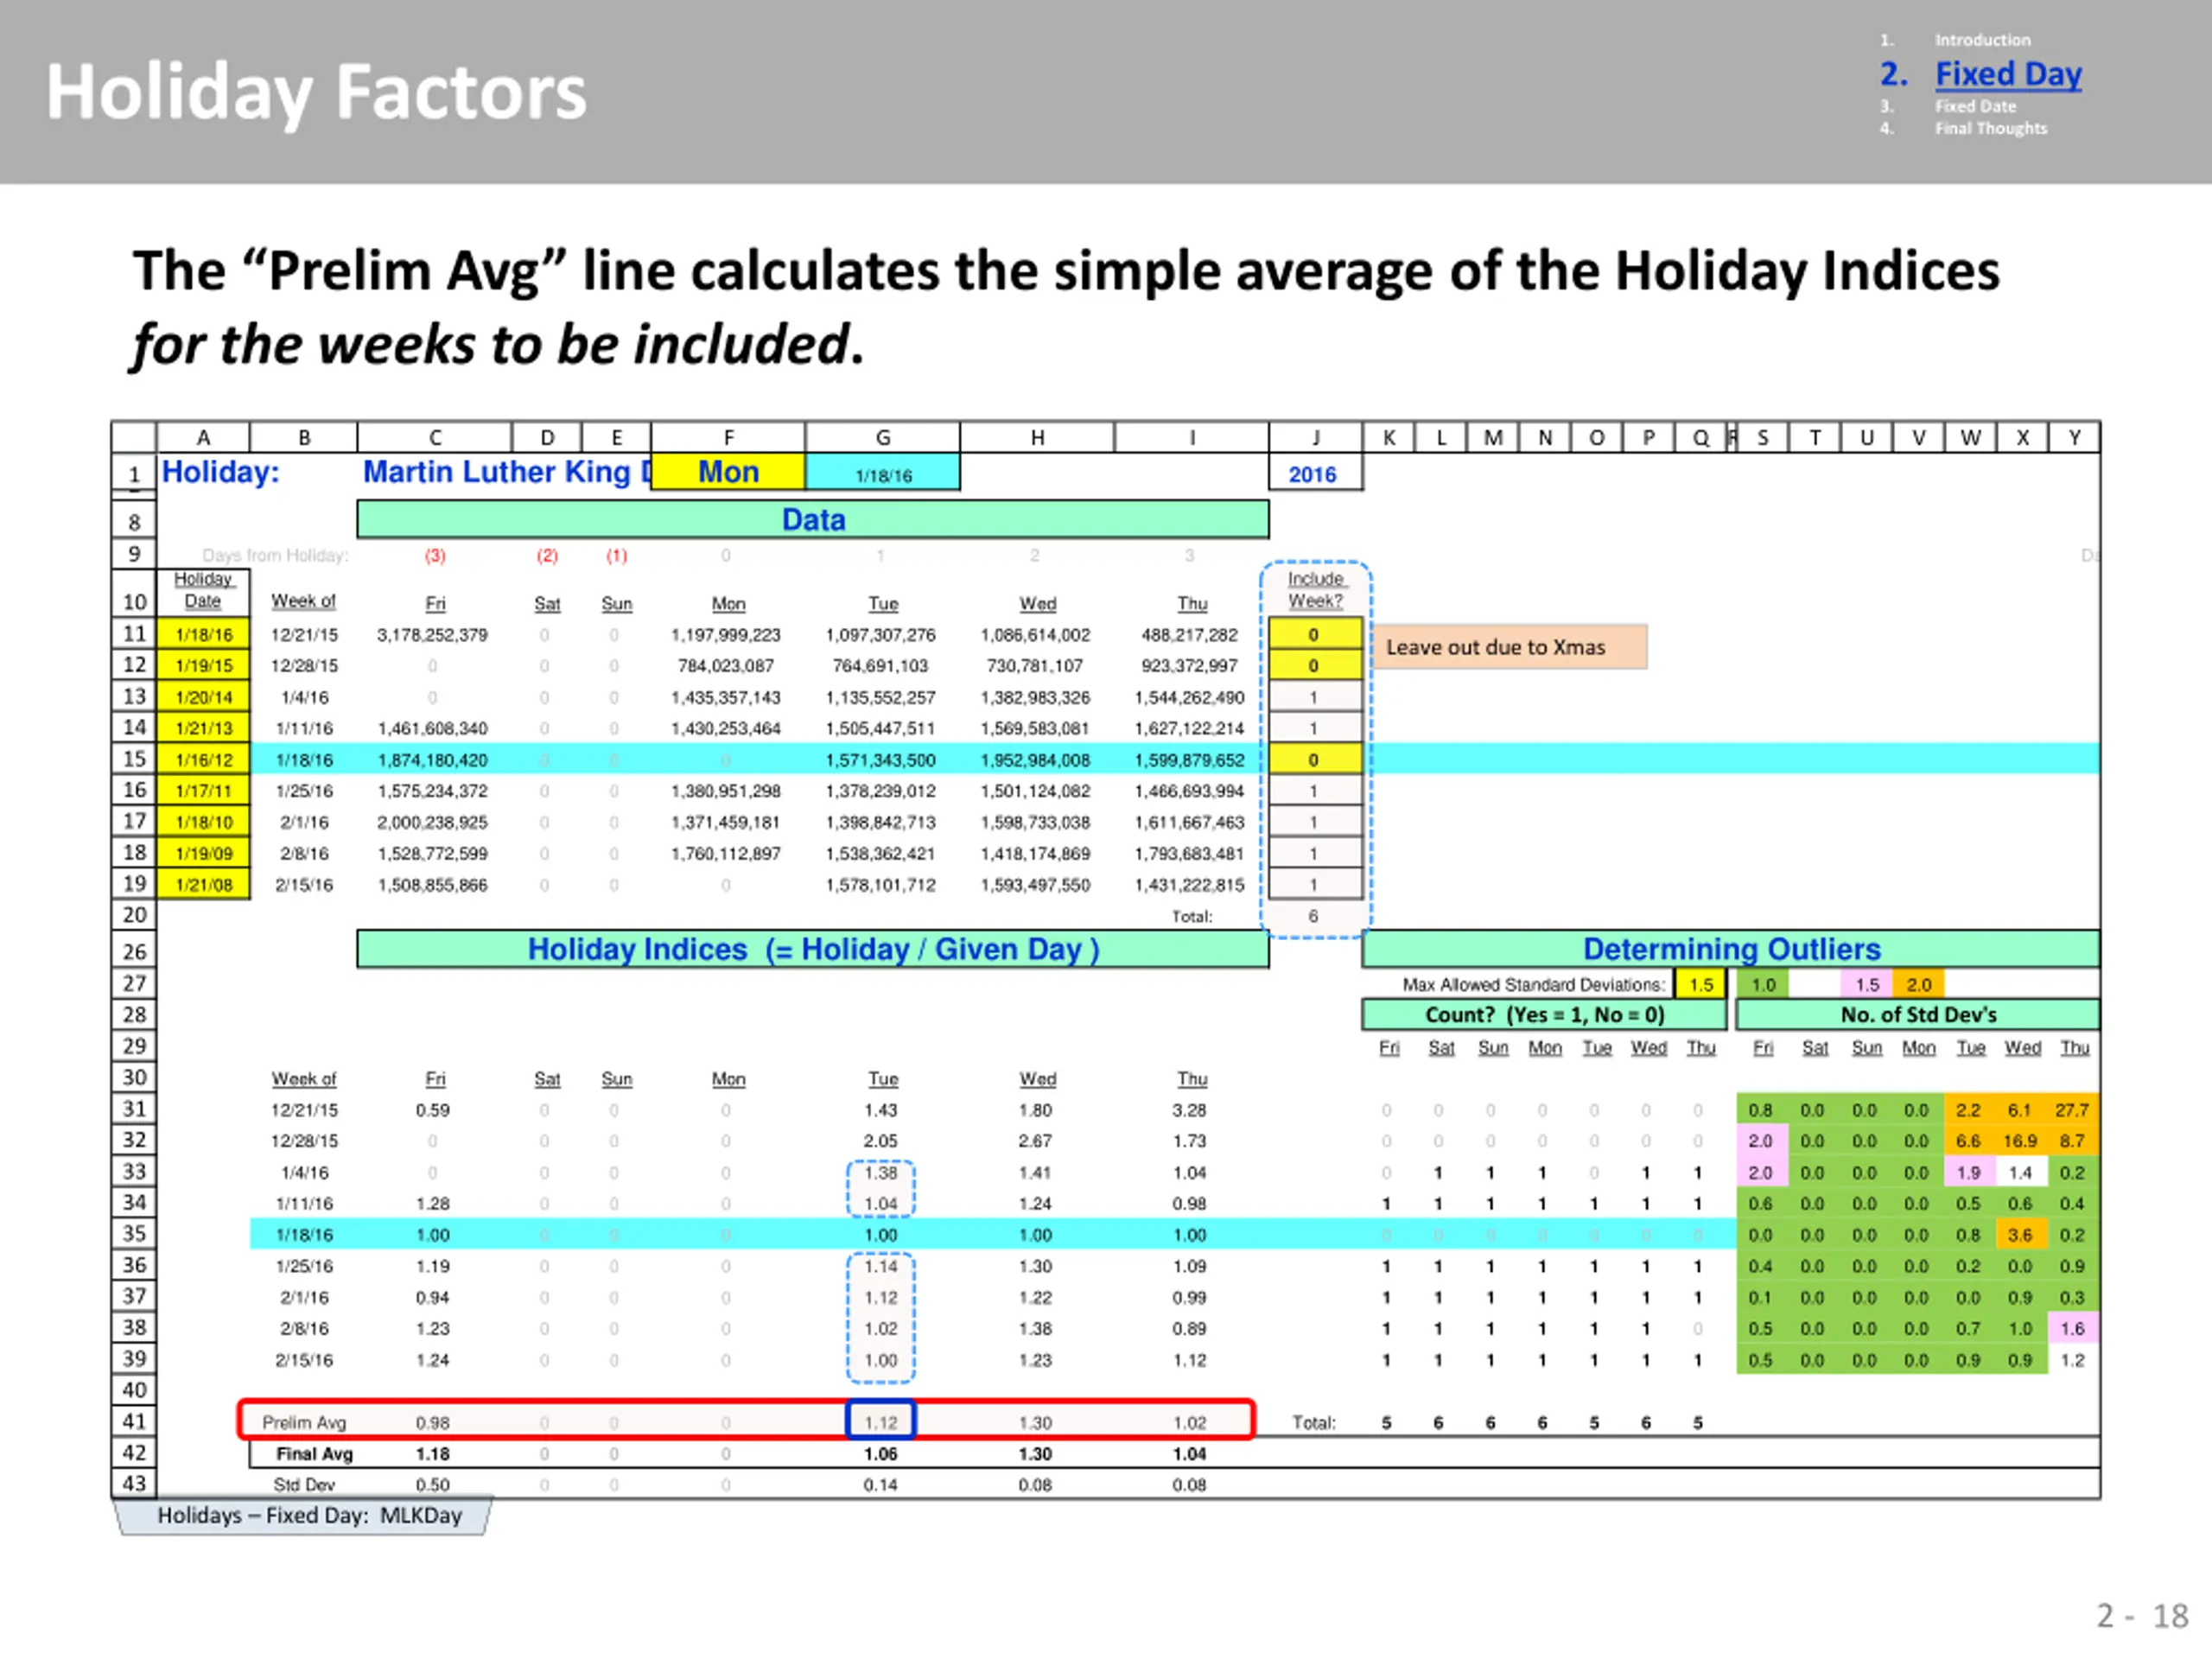The image size is (2212, 1659).
Task: Click the green Data section header
Action: pyautogui.click(x=813, y=520)
